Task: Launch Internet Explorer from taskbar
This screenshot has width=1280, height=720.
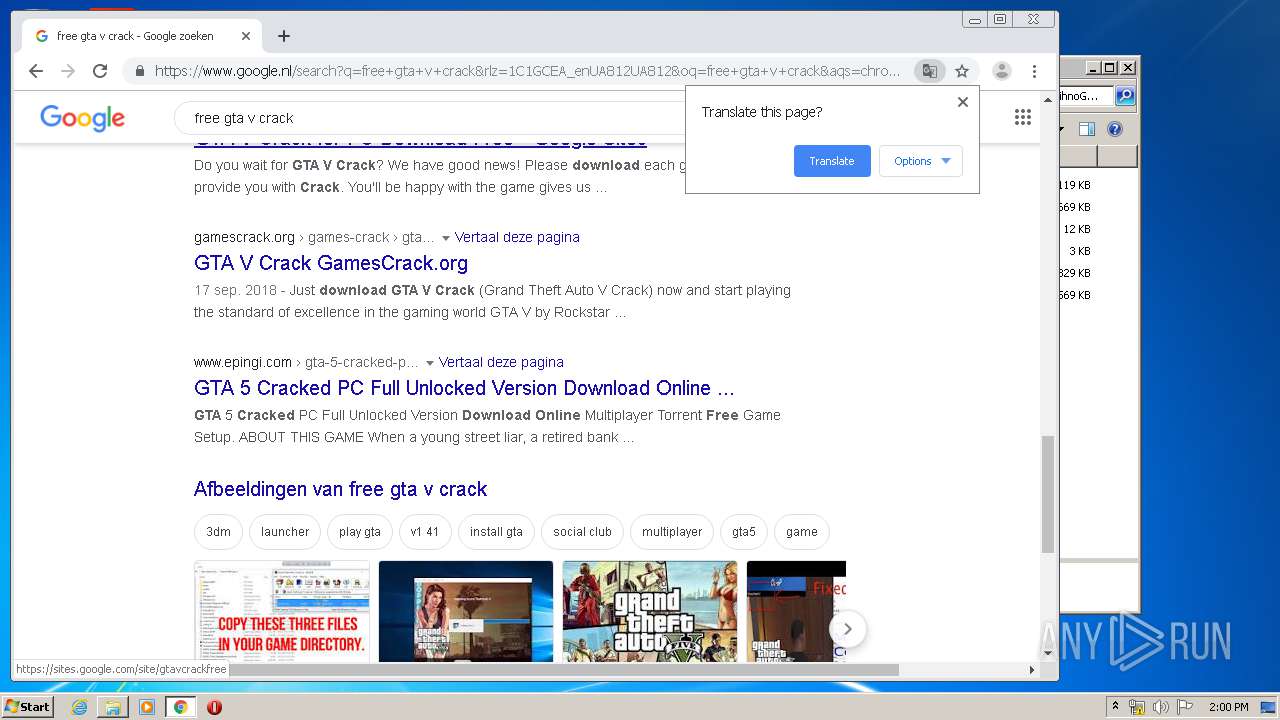Action: coord(79,707)
